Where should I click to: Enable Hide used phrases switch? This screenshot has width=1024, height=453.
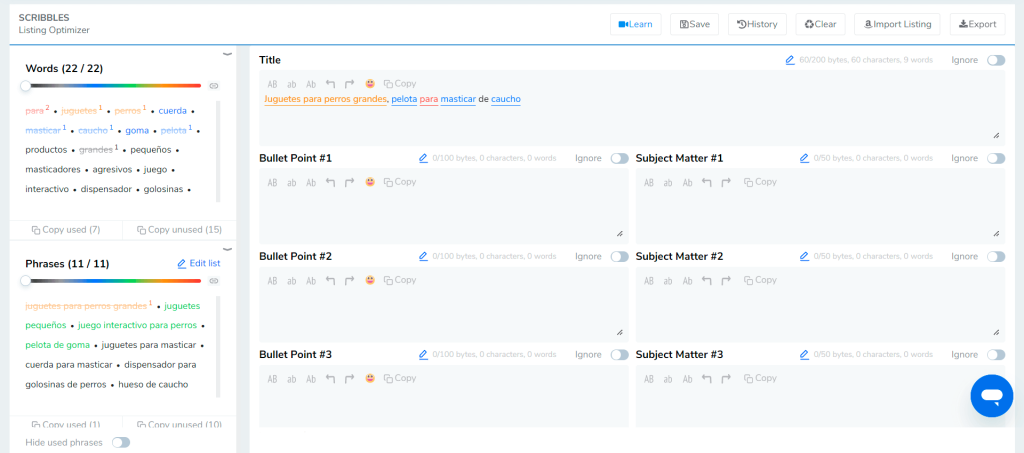[121, 443]
